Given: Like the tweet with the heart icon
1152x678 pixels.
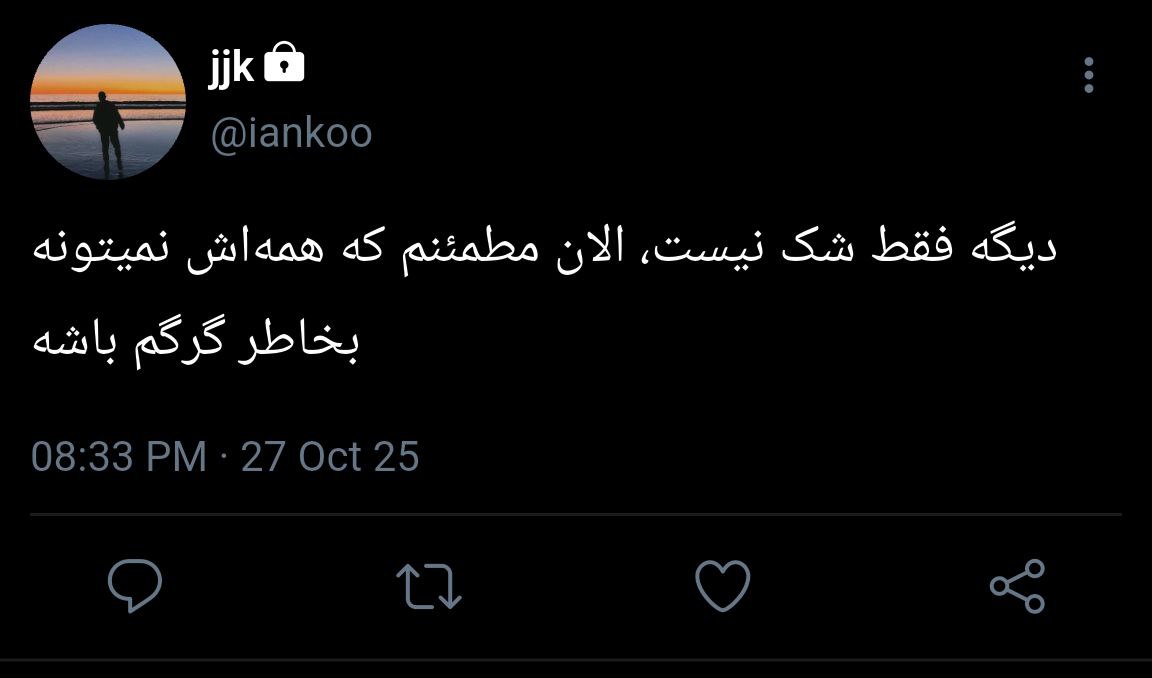Looking at the screenshot, I should coord(723,585).
